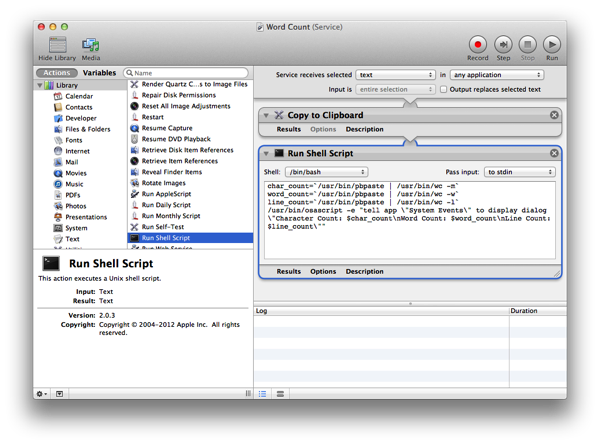Run the workflow with Run button
This screenshot has height=445, width=600.
552,44
